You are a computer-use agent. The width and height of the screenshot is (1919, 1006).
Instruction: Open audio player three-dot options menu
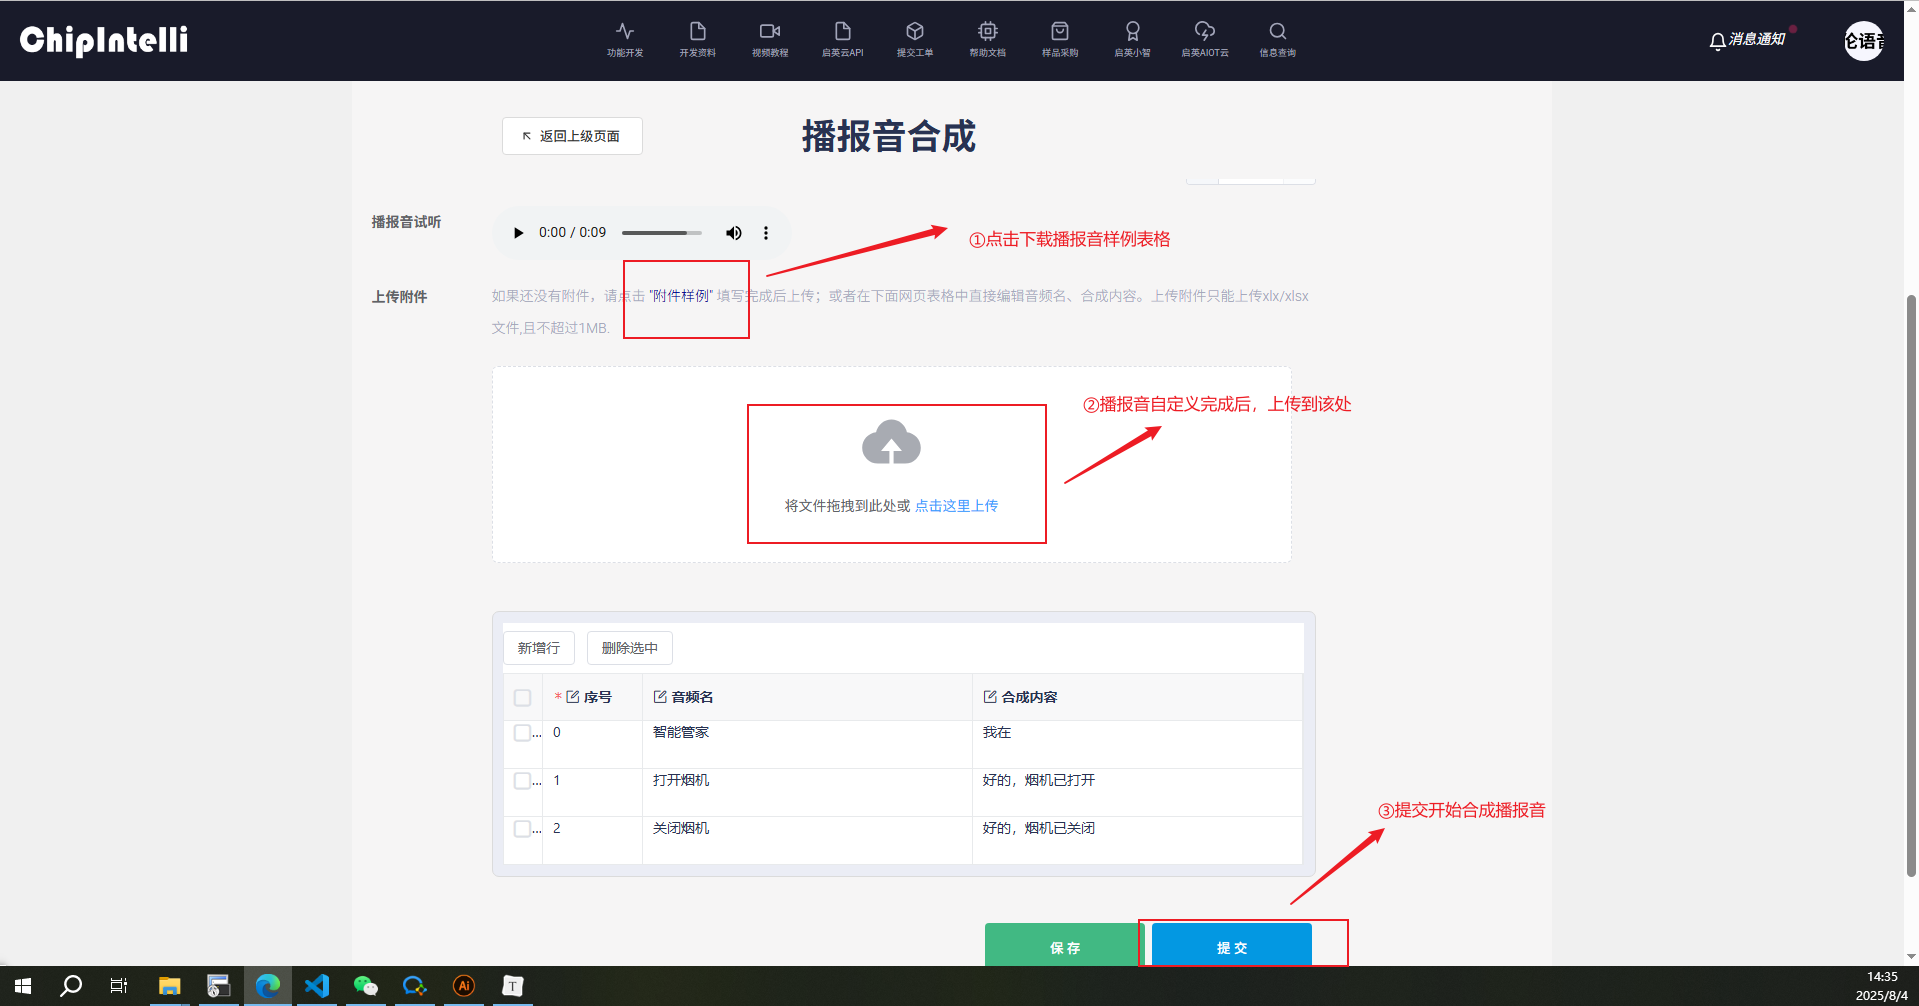pos(766,233)
